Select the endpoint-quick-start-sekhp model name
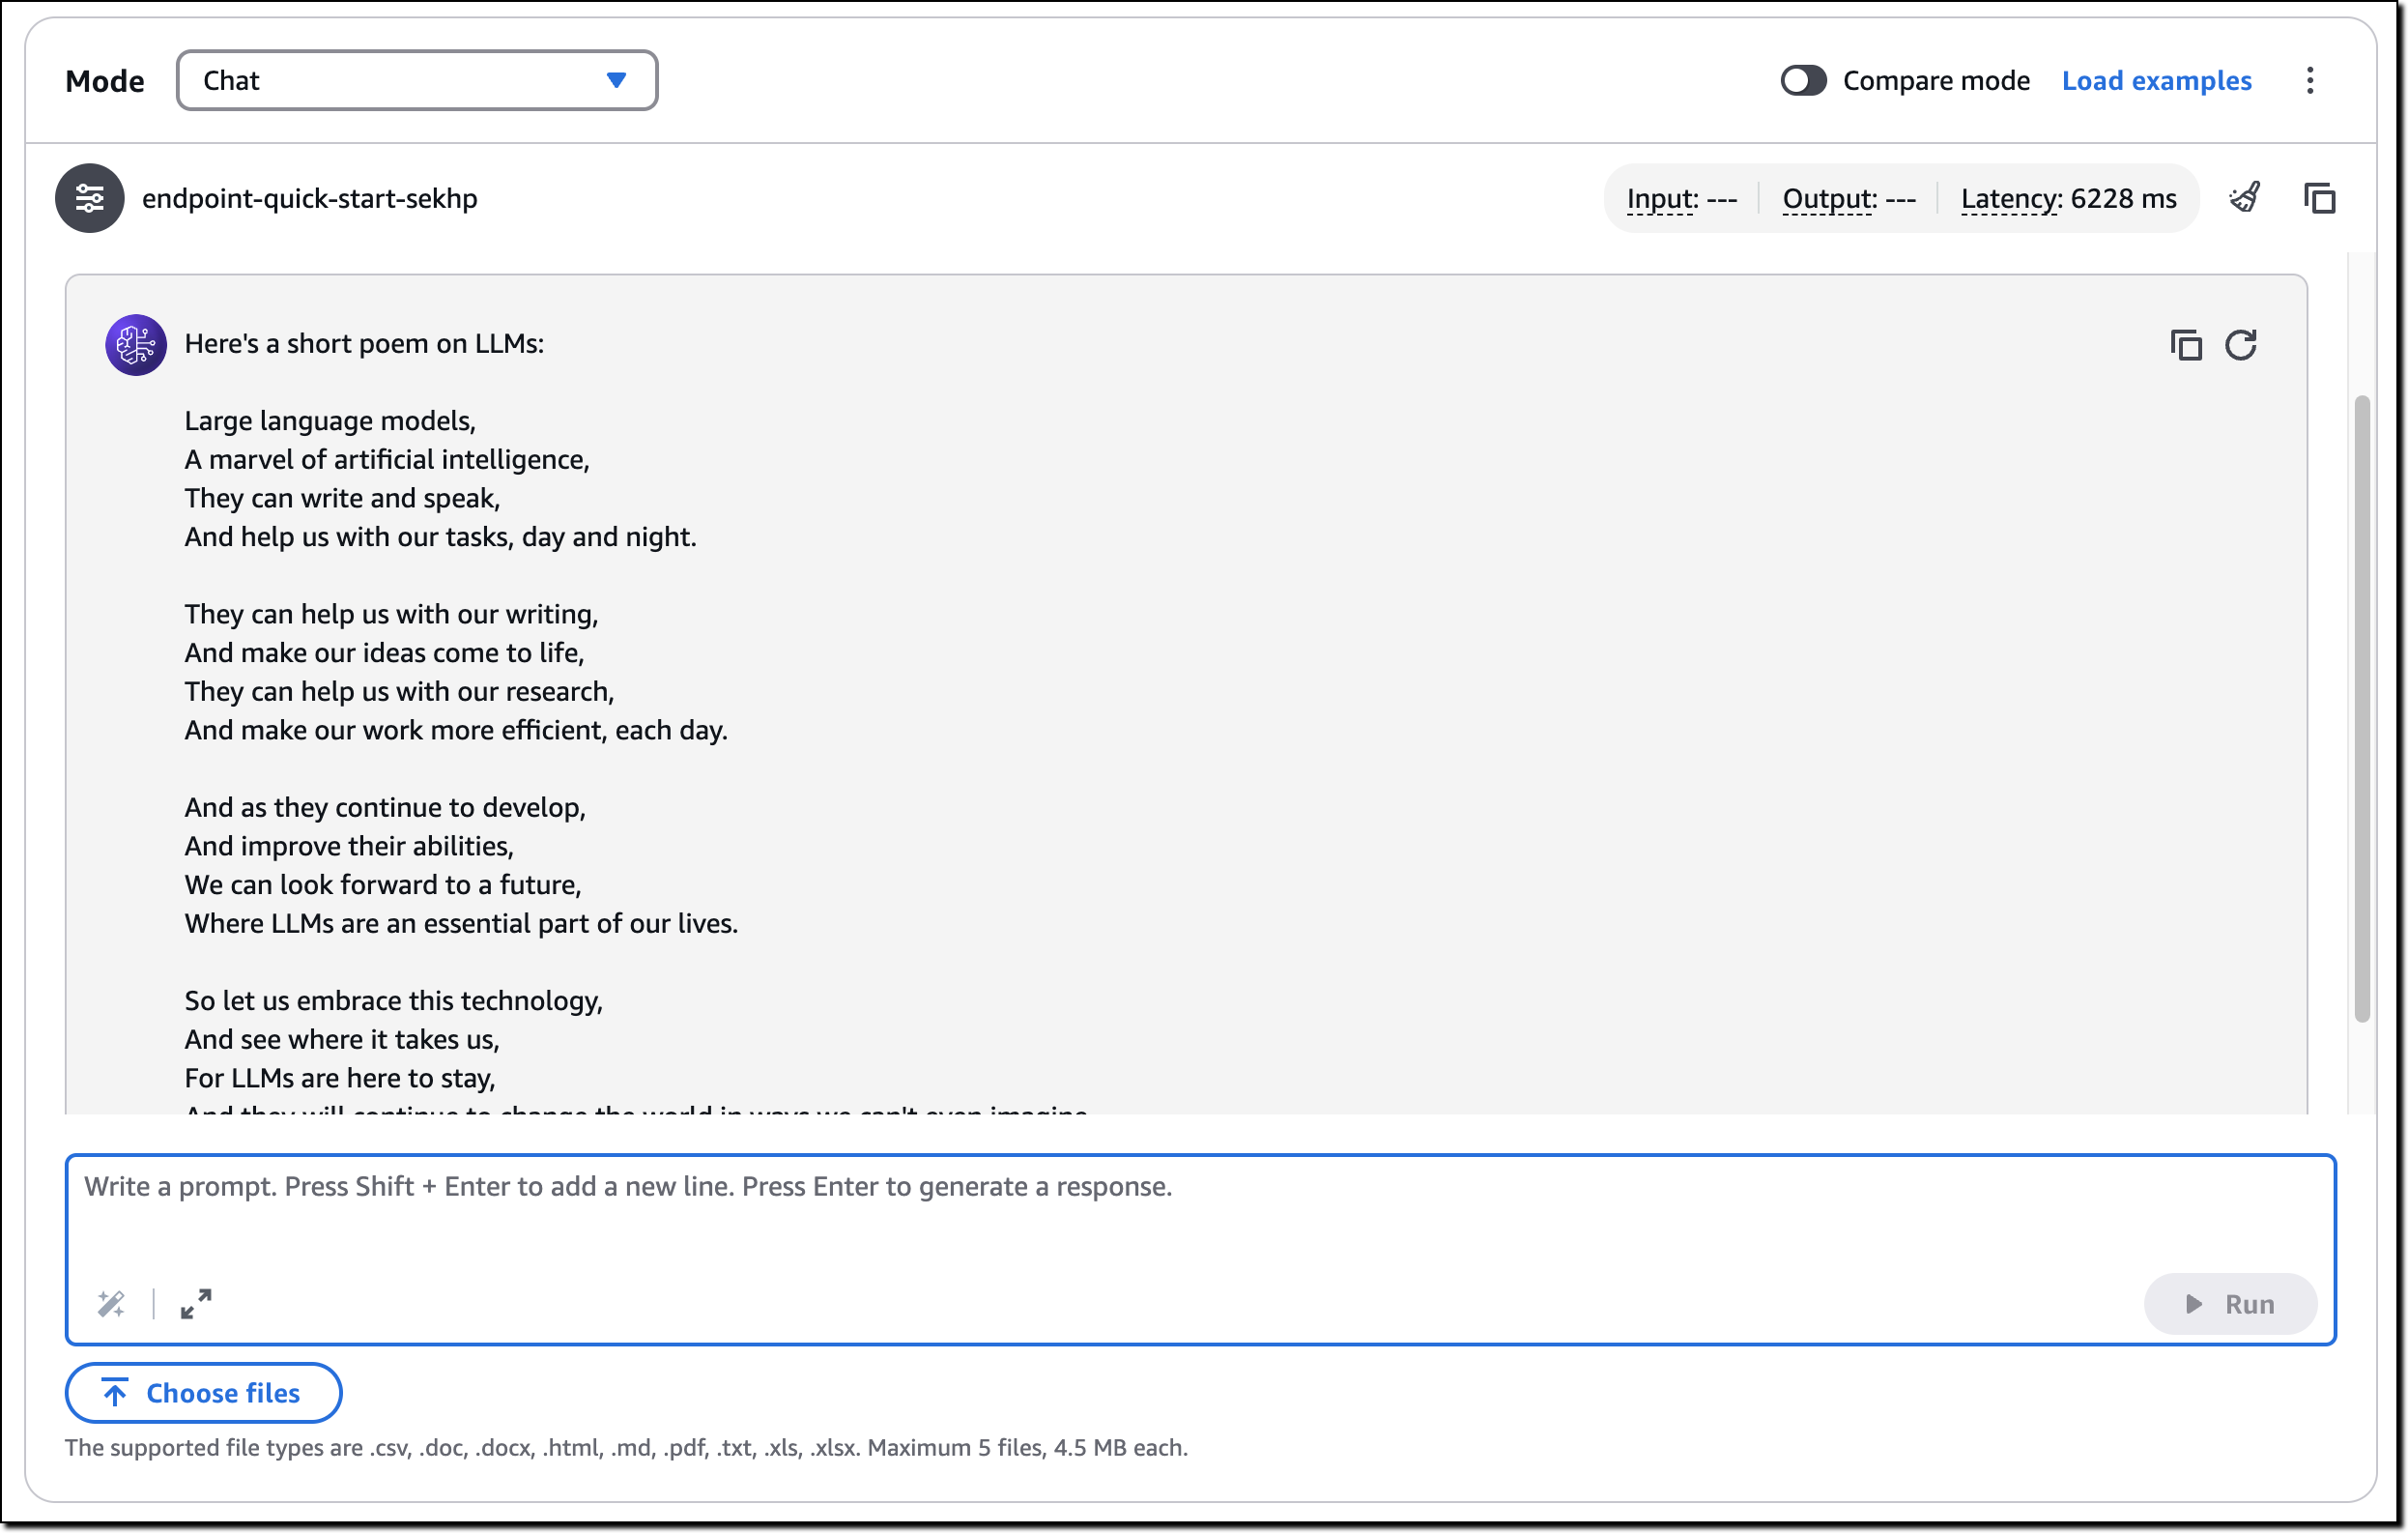This screenshot has width=2408, height=1533. pyautogui.click(x=310, y=198)
